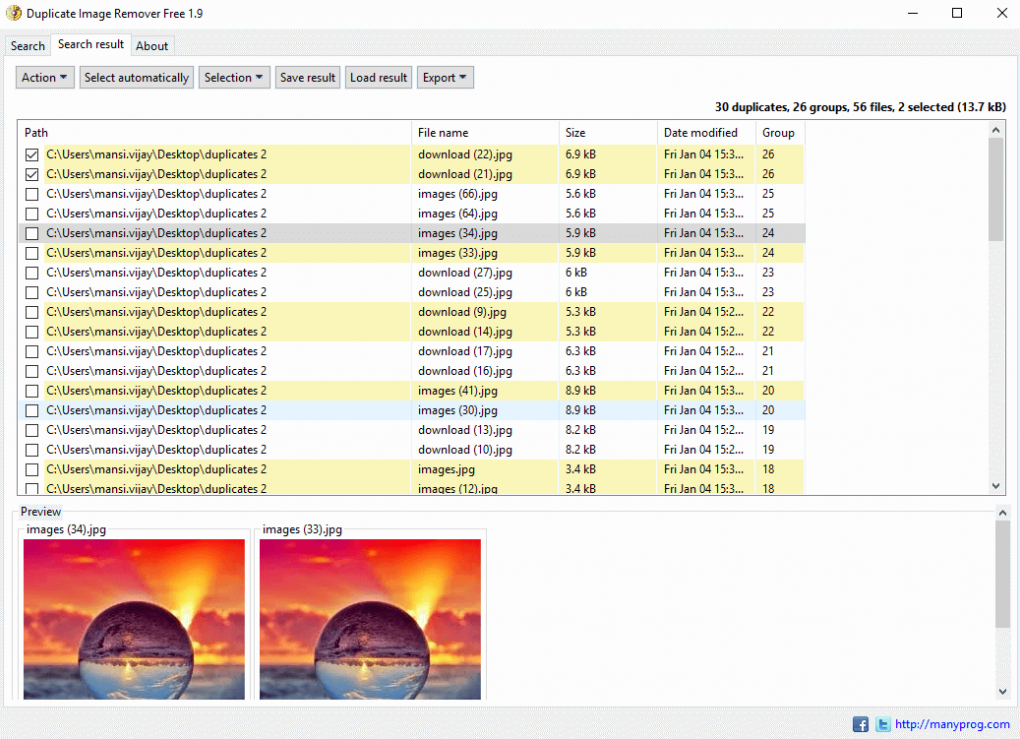Screen dimensions: 1020x739
Task: Open the manyprog.com link
Action: pyautogui.click(x=951, y=724)
